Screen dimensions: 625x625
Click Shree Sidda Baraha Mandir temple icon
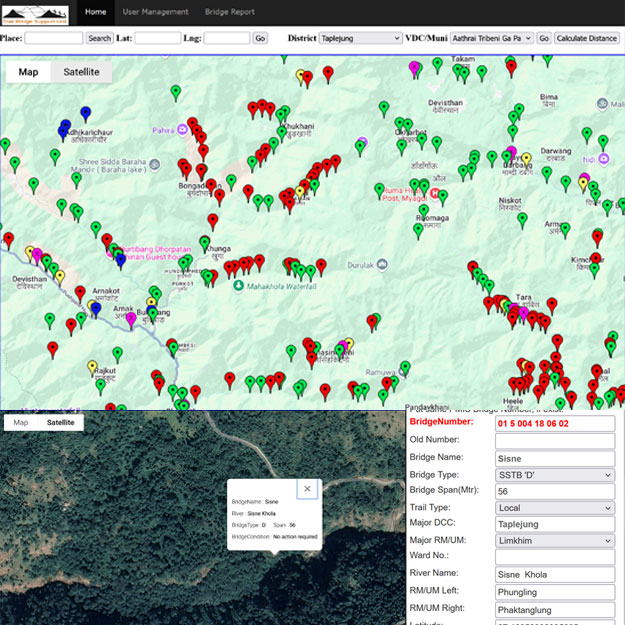pyautogui.click(x=155, y=164)
